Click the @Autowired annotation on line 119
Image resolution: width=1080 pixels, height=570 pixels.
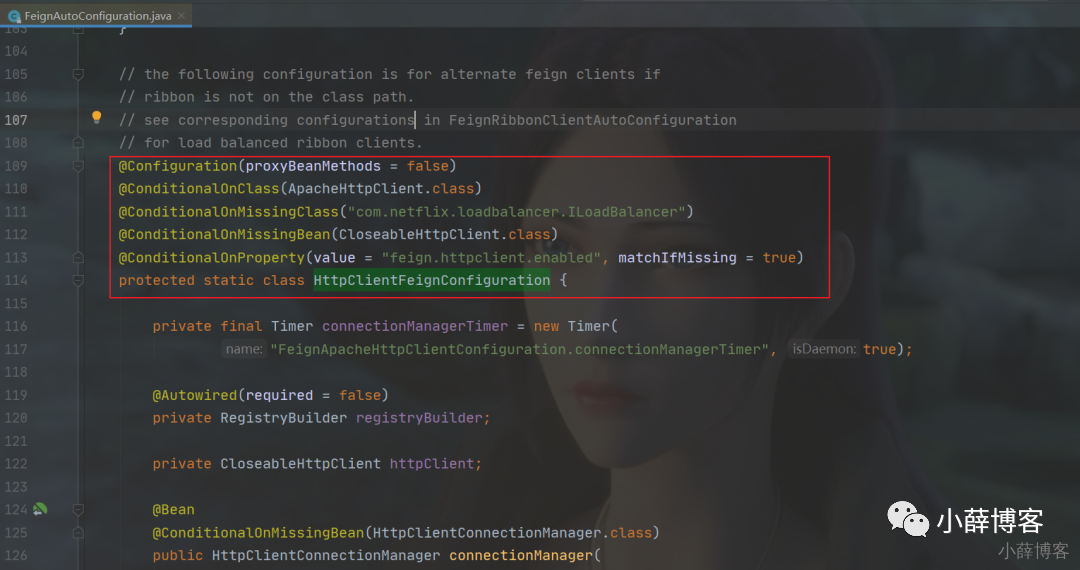click(x=195, y=395)
